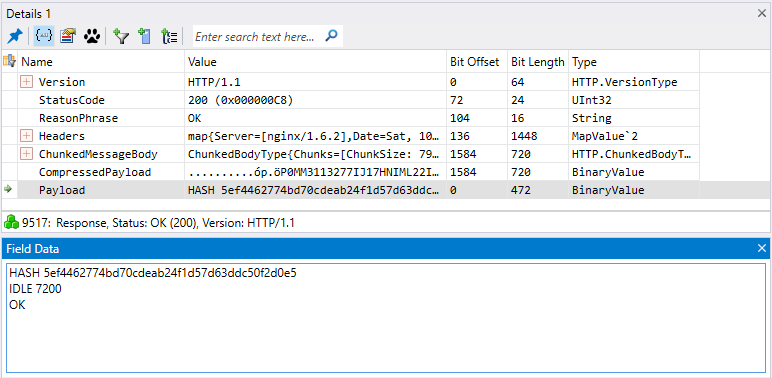
Task: Click the column chooser icon beside Name
Action: point(9,62)
